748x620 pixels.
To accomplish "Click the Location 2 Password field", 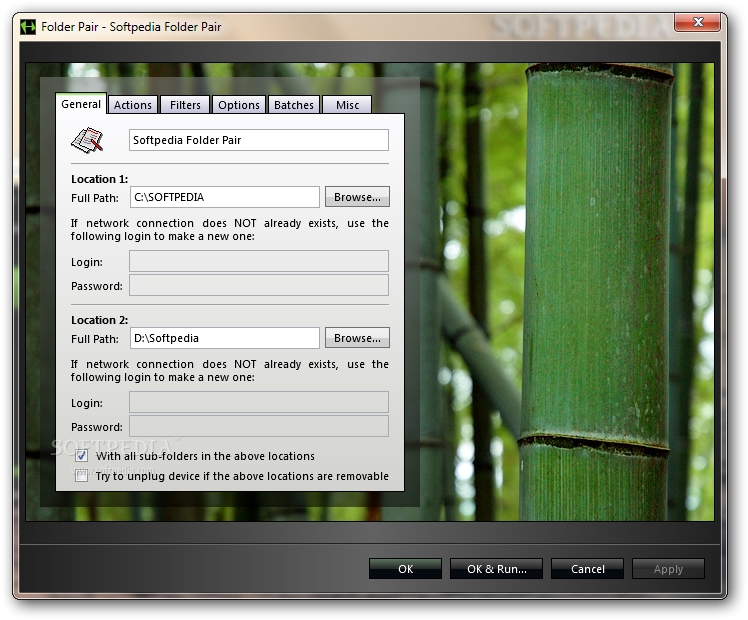I will 259,426.
